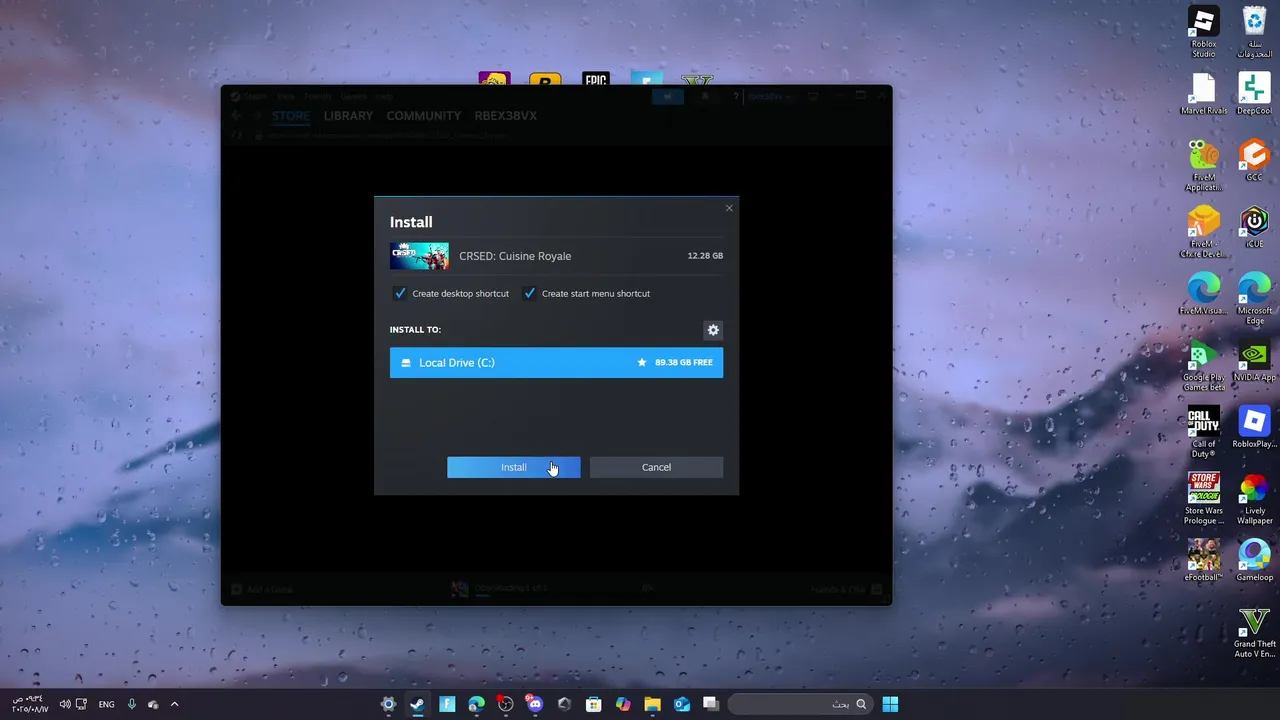Click the star icon on Local Drive row

point(642,362)
